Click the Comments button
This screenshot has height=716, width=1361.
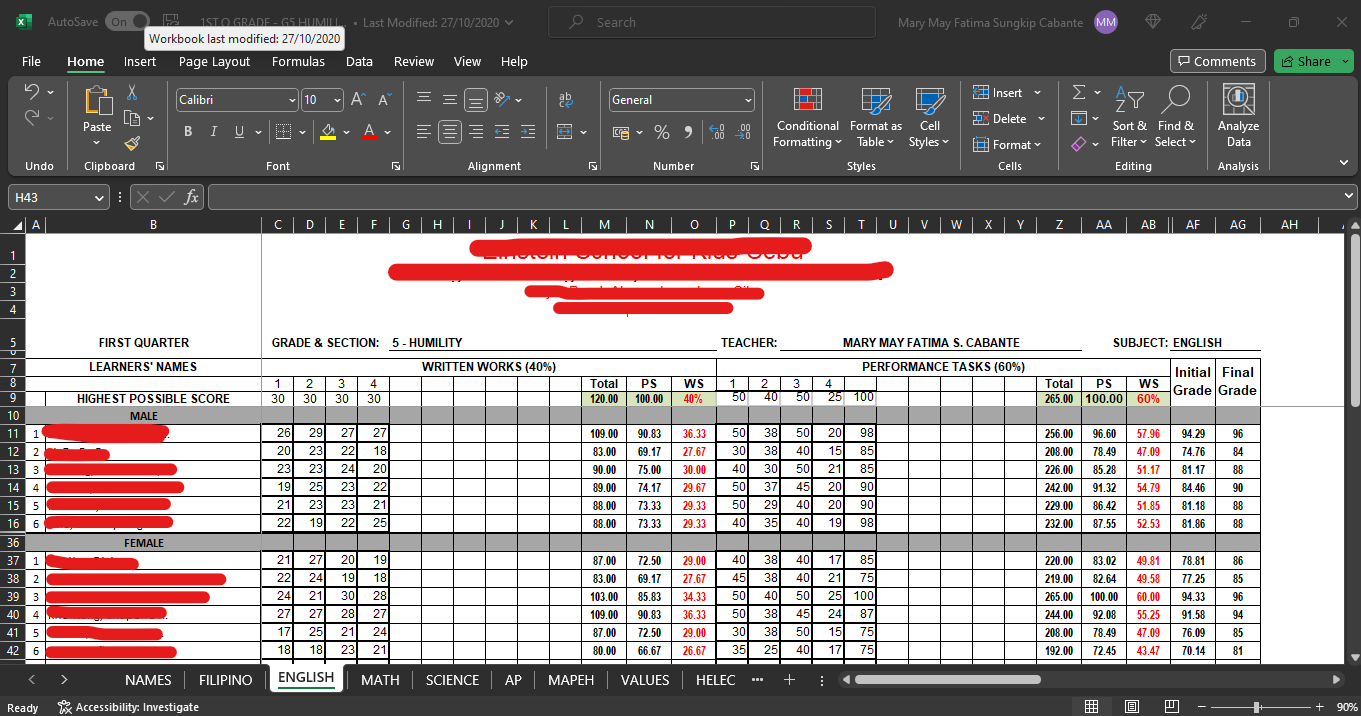tap(1217, 61)
